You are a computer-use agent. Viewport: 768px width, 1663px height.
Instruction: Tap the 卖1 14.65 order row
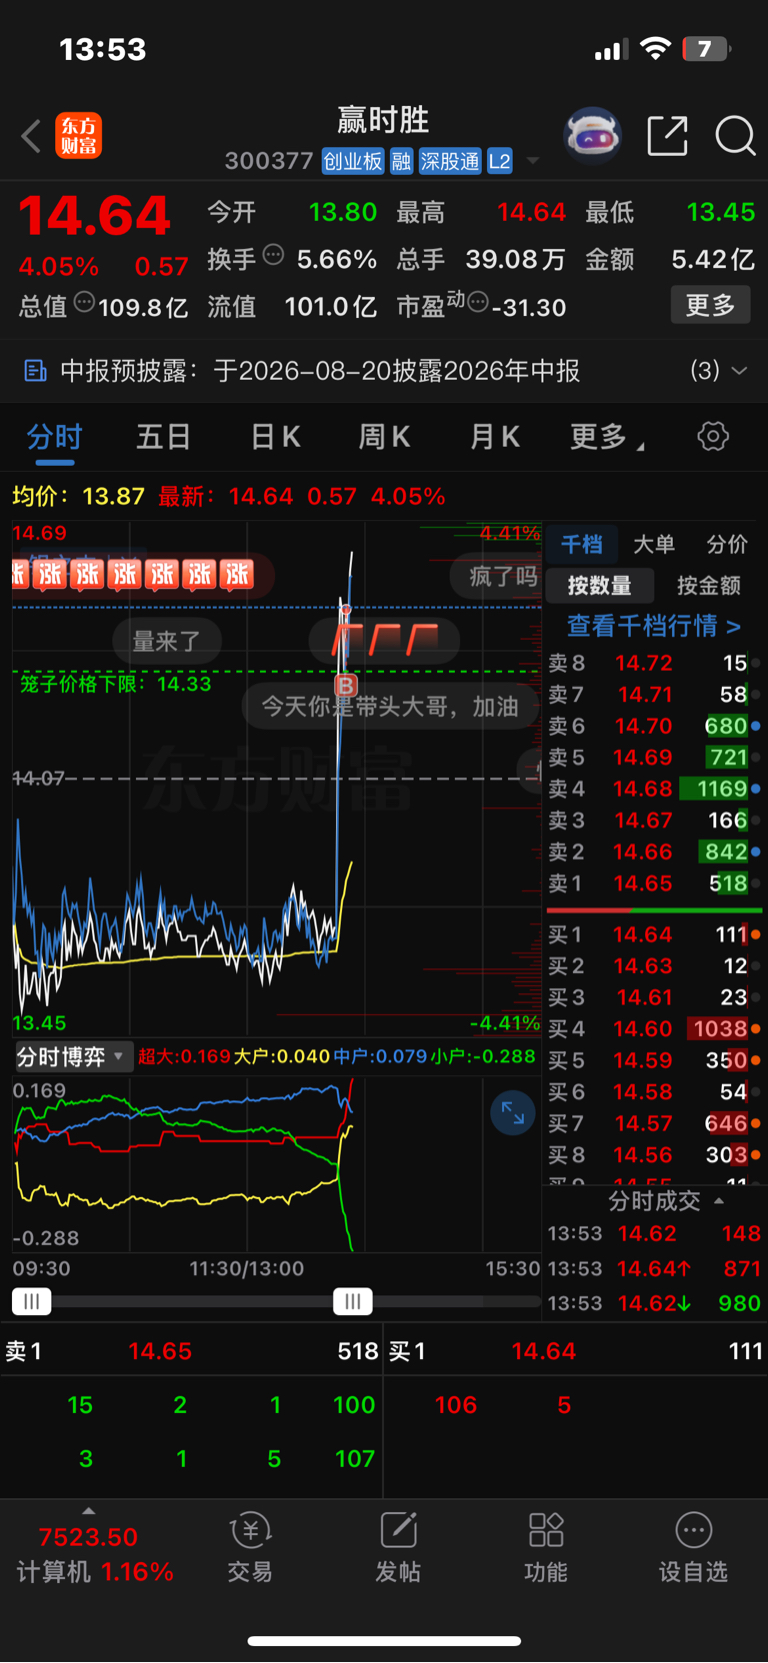point(654,884)
